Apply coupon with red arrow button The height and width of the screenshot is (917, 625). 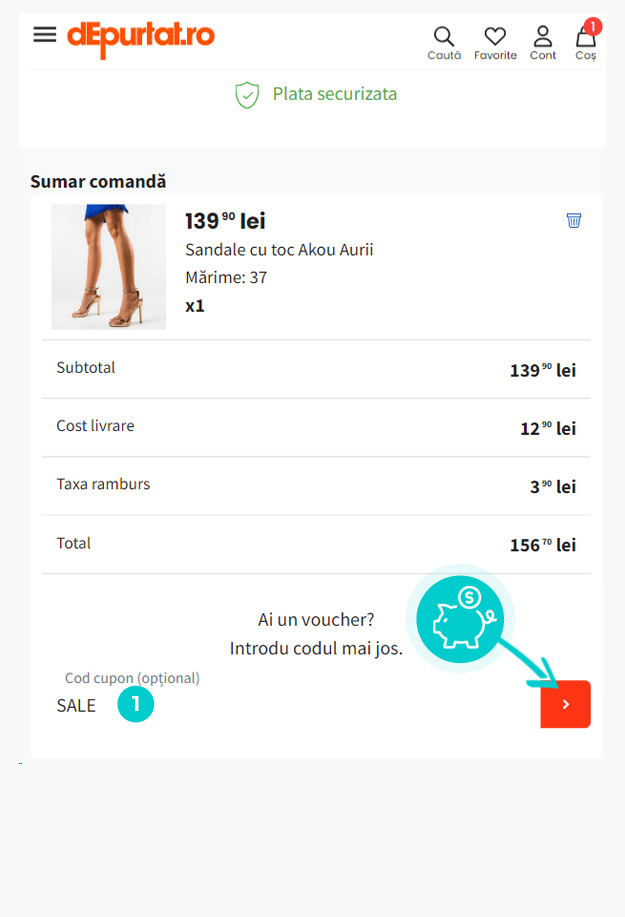pyautogui.click(x=565, y=704)
